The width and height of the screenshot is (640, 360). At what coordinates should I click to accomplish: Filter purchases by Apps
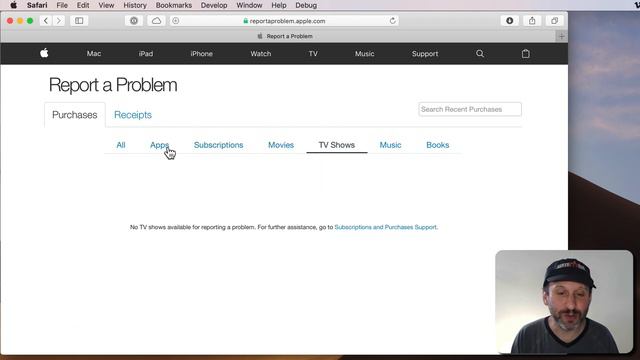tap(159, 145)
